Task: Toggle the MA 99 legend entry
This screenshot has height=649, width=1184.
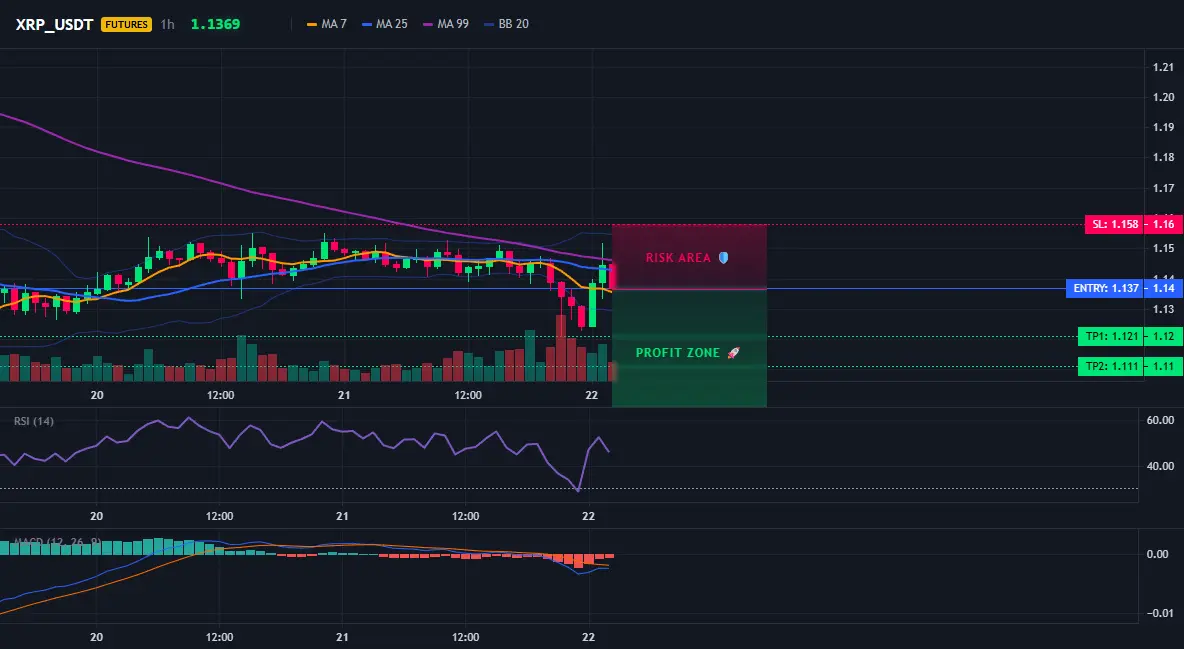Action: tap(446, 24)
